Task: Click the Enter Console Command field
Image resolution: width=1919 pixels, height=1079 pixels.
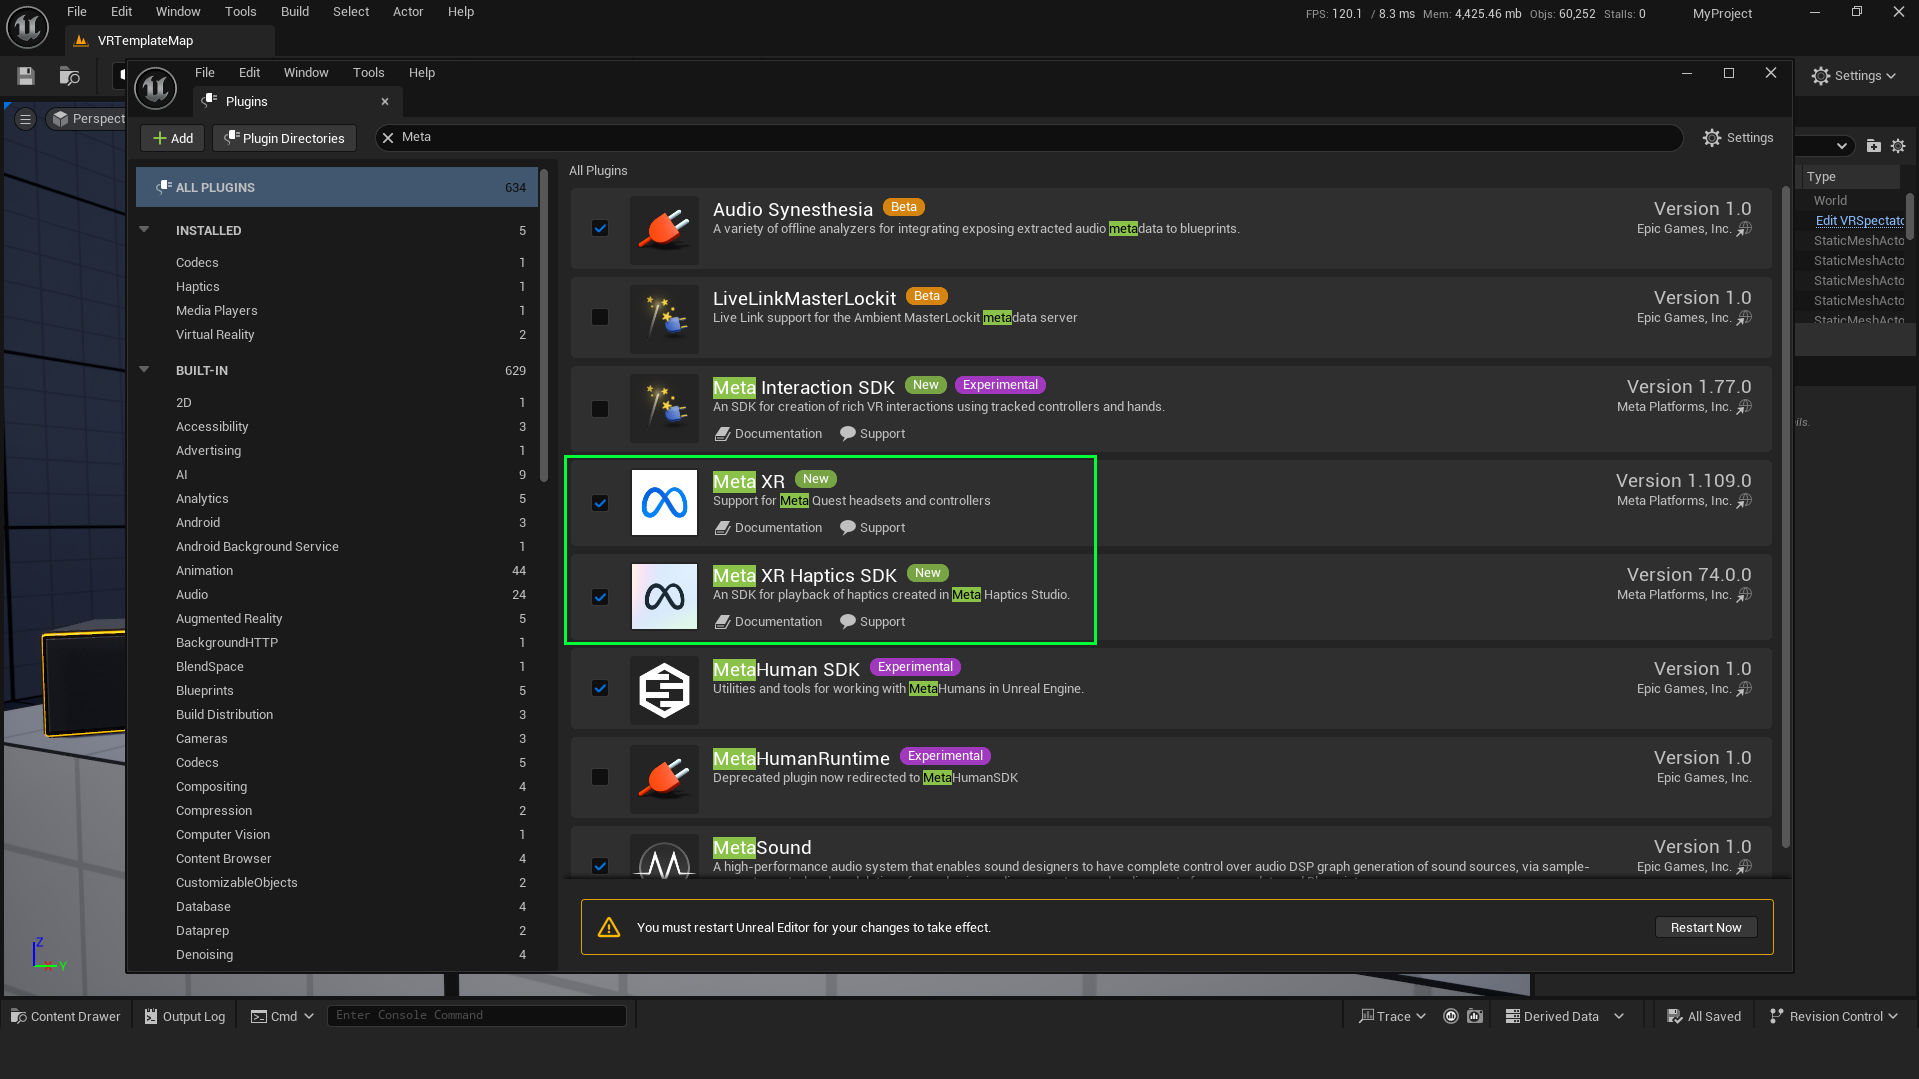Action: pos(477,1016)
